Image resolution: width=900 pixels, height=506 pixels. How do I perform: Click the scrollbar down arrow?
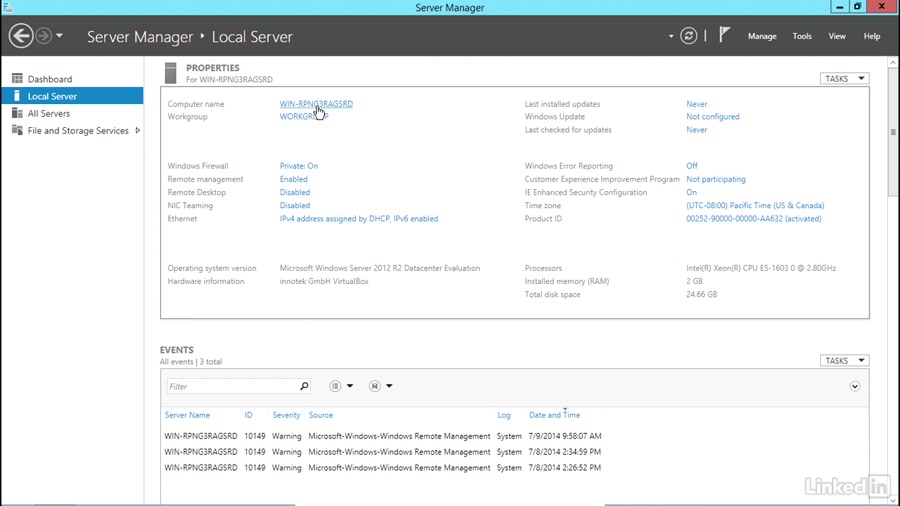point(893,500)
